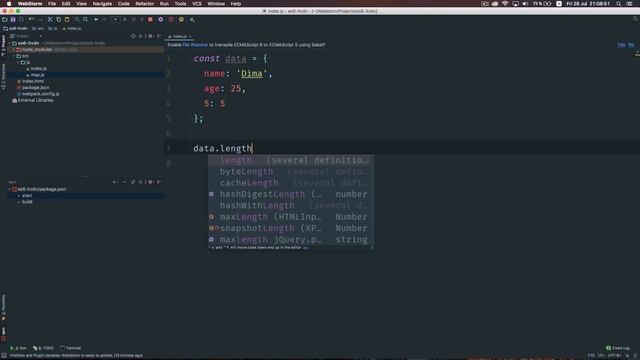This screenshot has height=360, width=640.
Task: Open the VCS menu
Action: coord(197,4)
